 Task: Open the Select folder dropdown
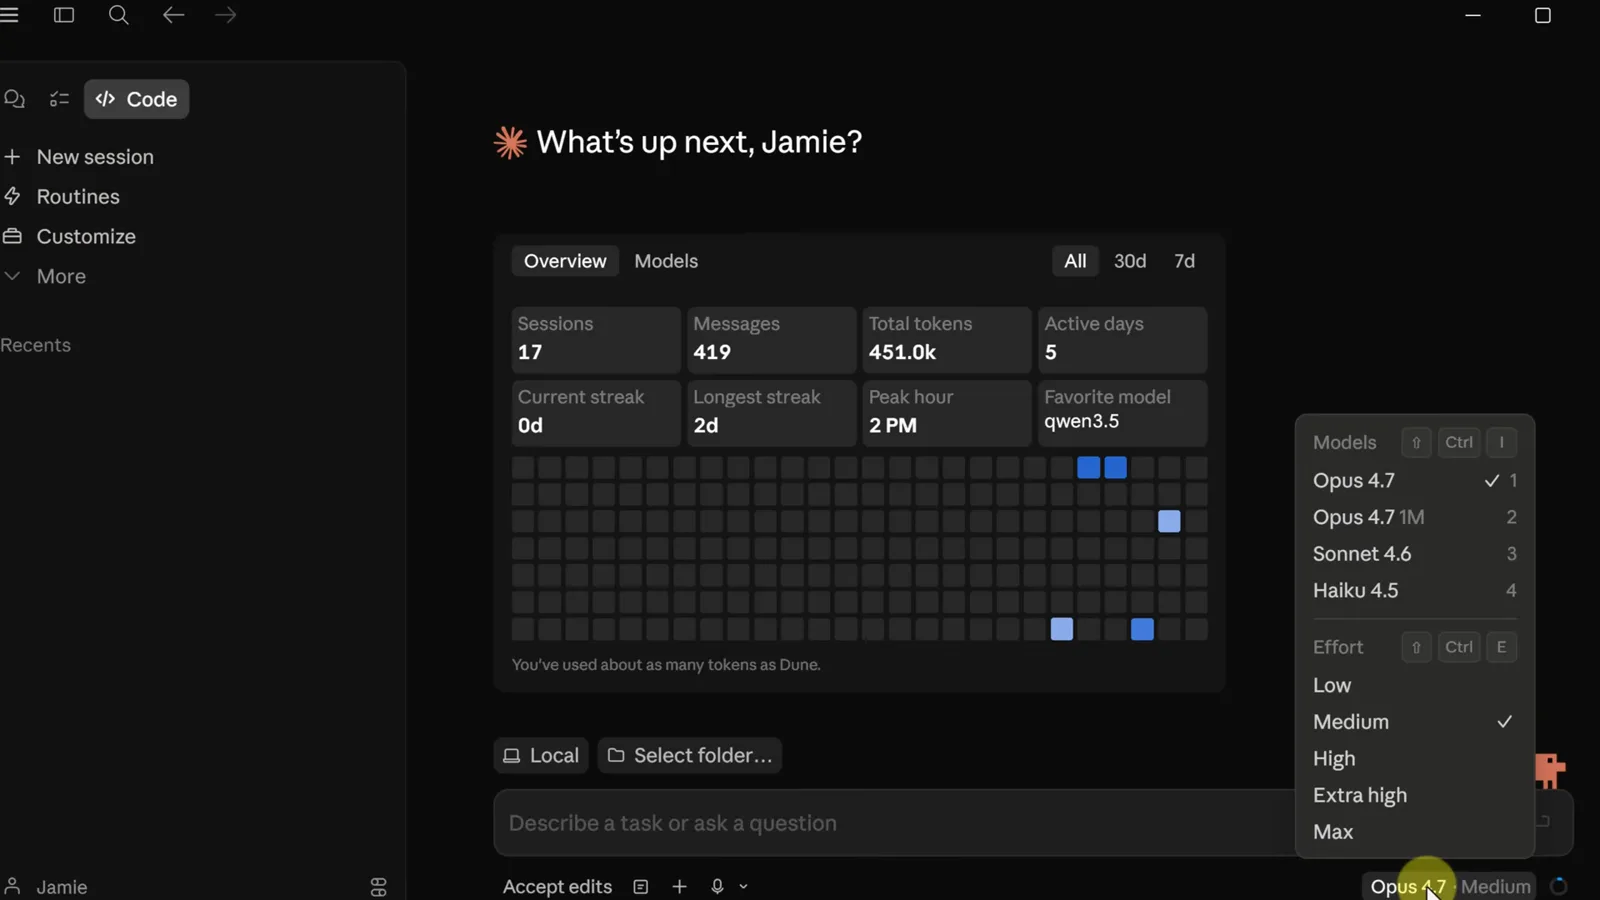point(690,756)
